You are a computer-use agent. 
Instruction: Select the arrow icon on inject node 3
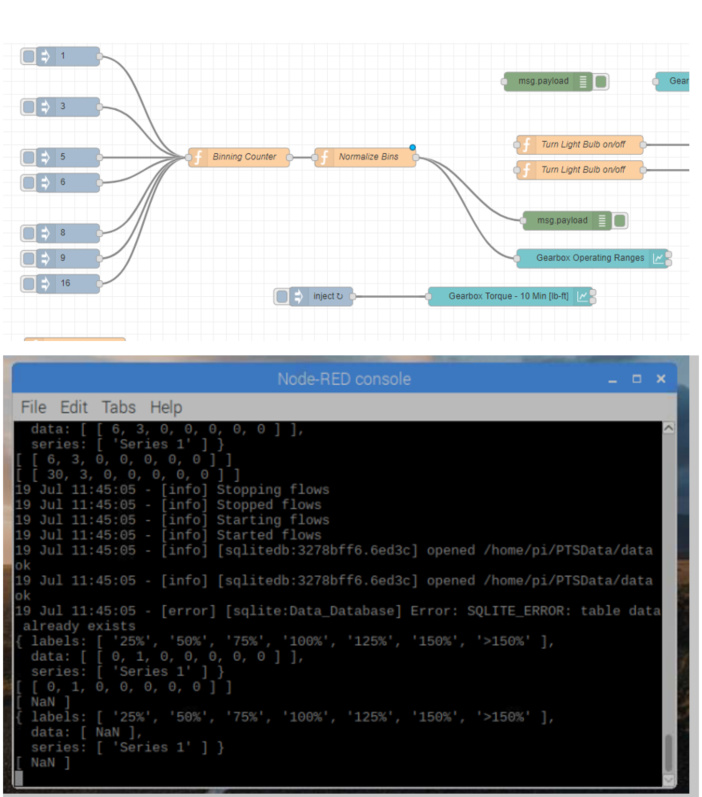click(x=45, y=107)
